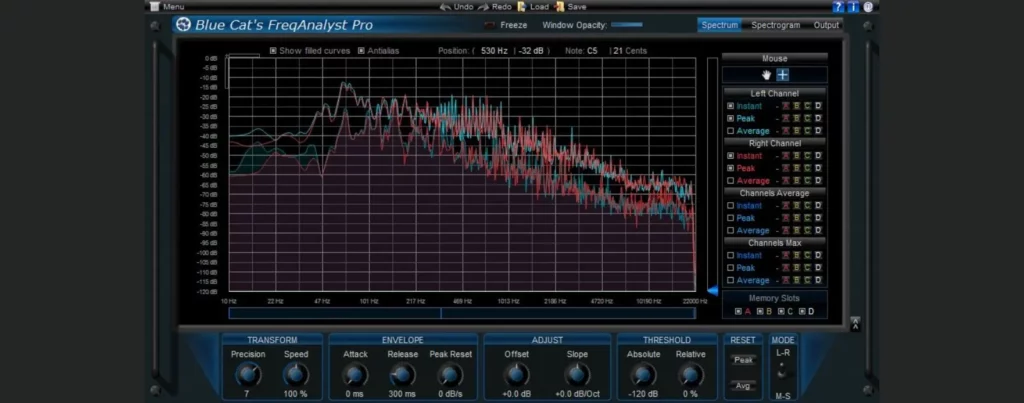Click the Window Opacity slider
Image resolution: width=1024 pixels, height=403 pixels.
coord(627,25)
